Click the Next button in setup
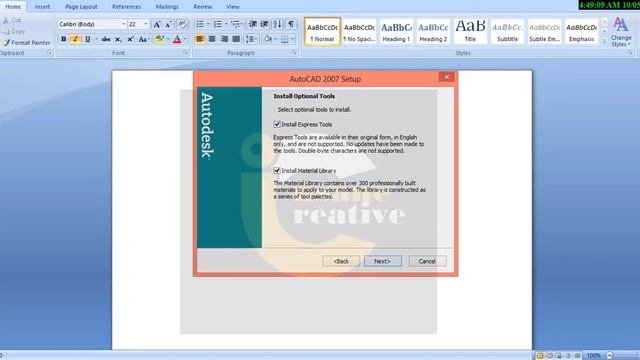The width and height of the screenshot is (640, 360). (x=382, y=261)
